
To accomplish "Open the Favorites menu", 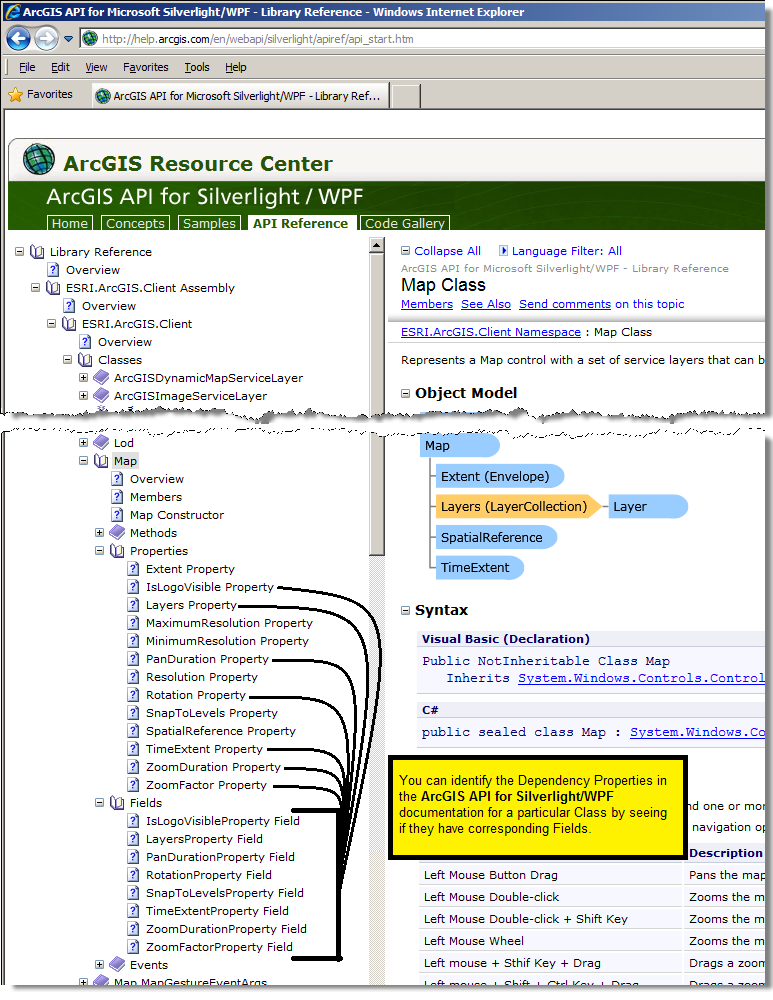I will (145, 67).
